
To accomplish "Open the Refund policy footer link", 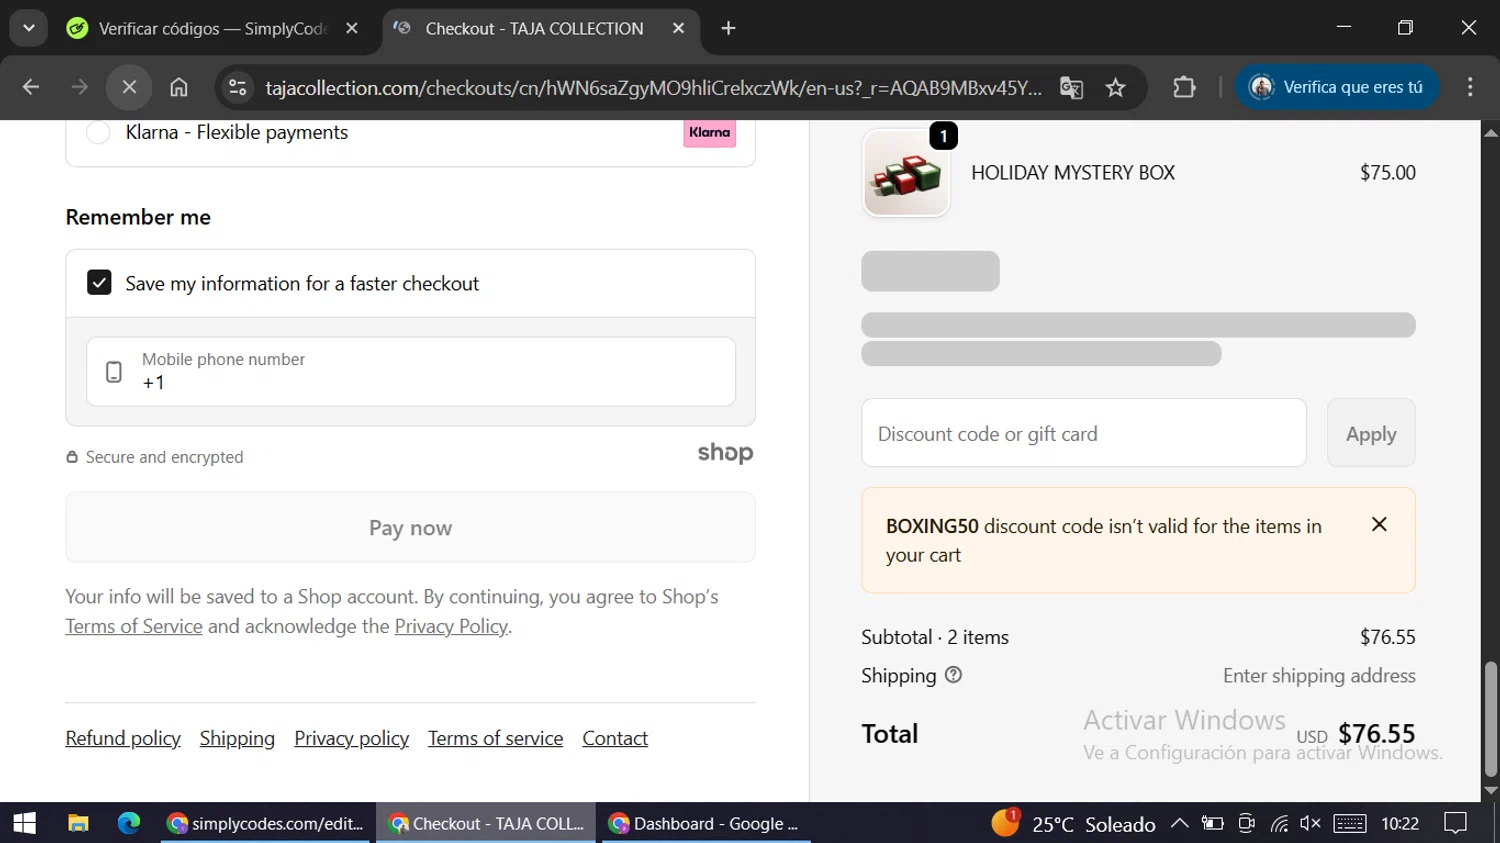I will 123,738.
